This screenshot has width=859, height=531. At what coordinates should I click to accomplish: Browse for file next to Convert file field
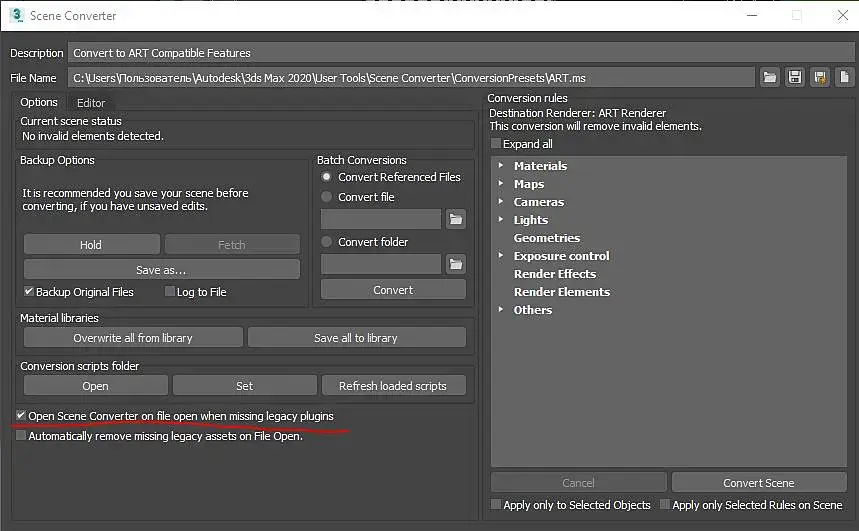(455, 219)
